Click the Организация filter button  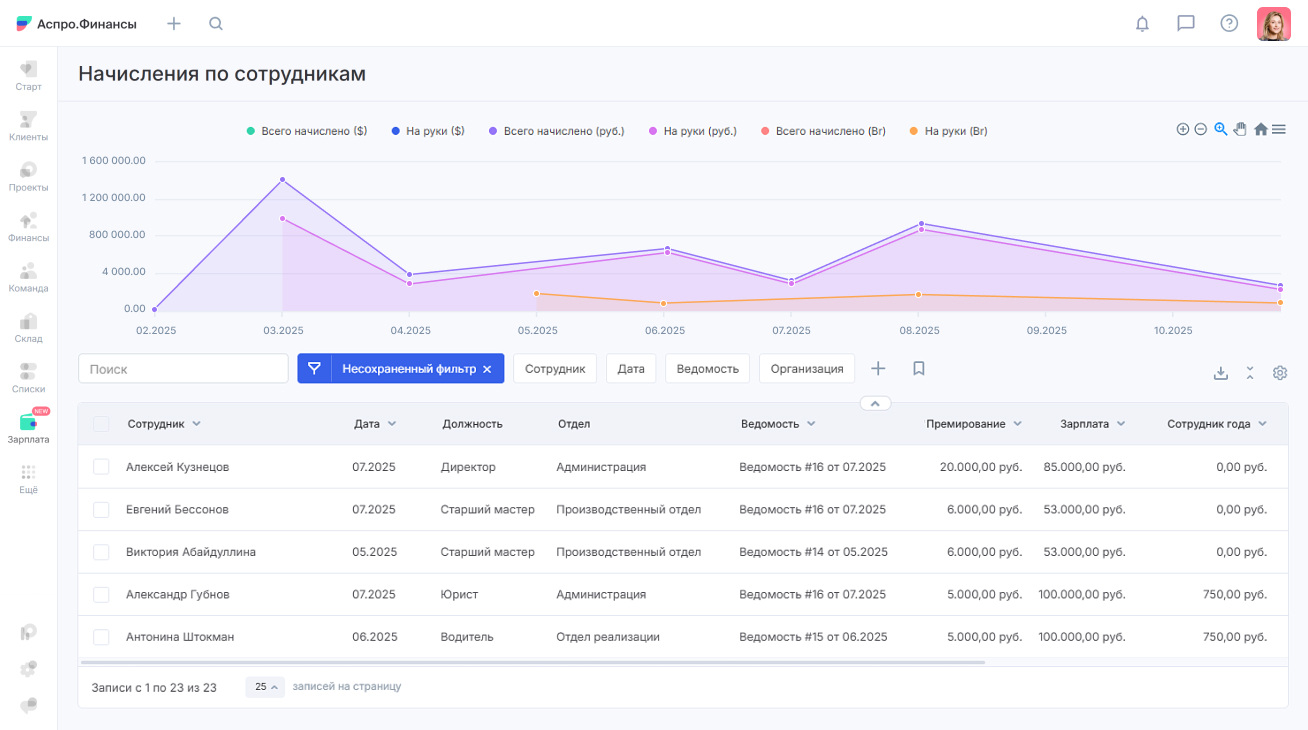[x=807, y=369]
